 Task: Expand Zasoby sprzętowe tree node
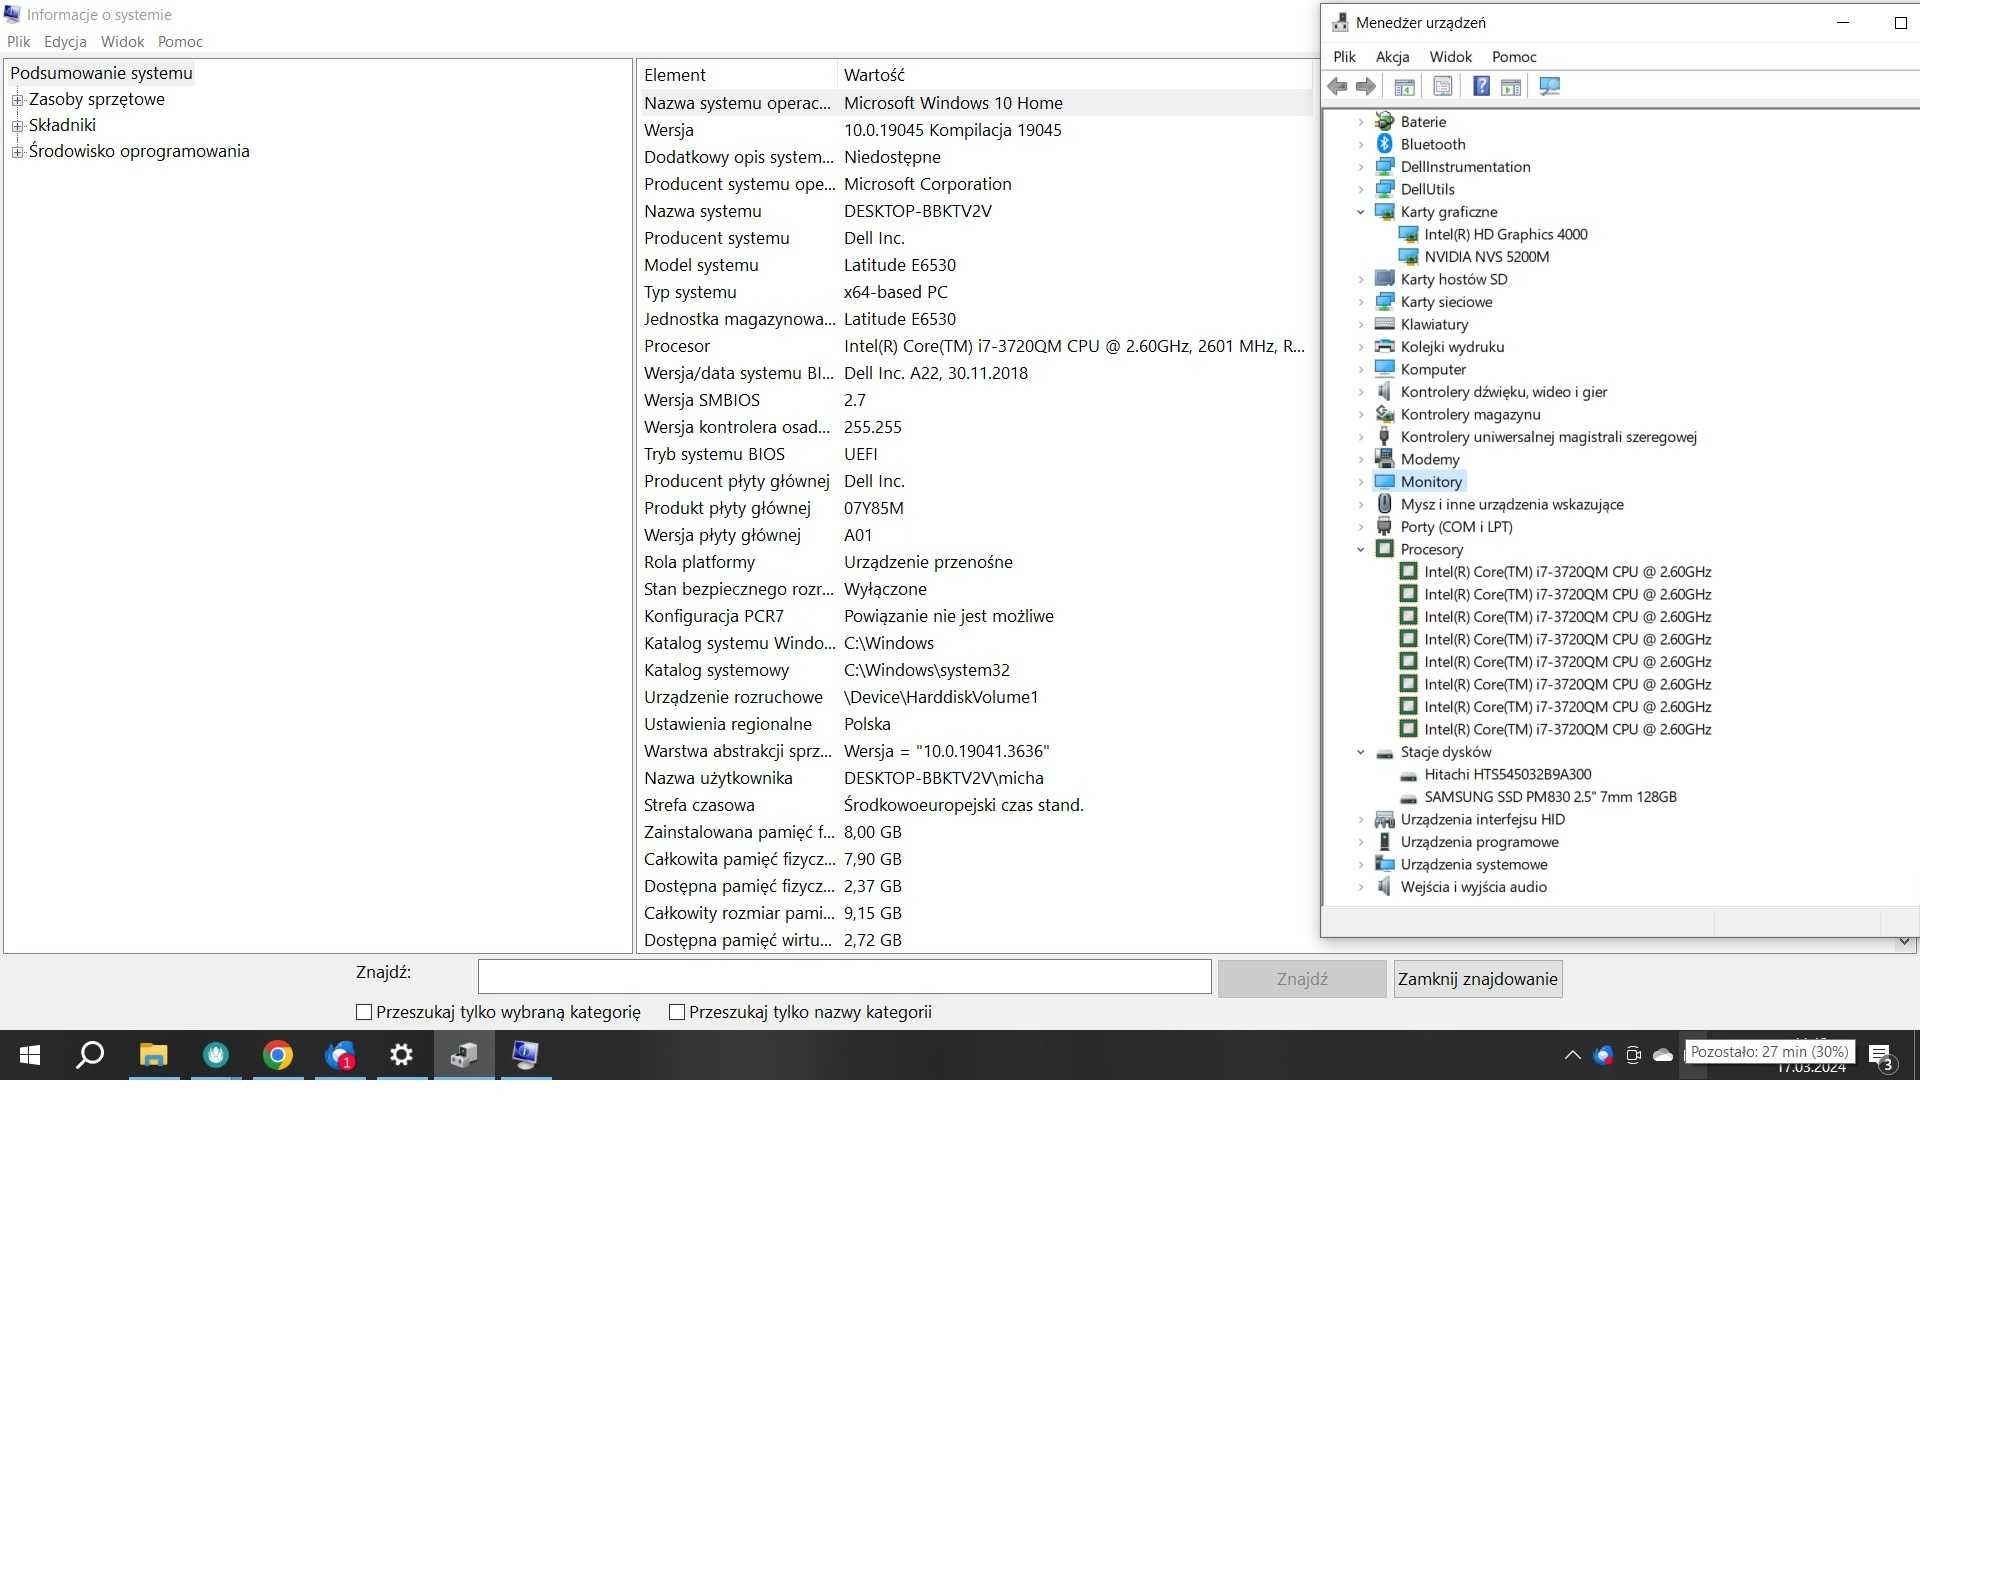[17, 100]
